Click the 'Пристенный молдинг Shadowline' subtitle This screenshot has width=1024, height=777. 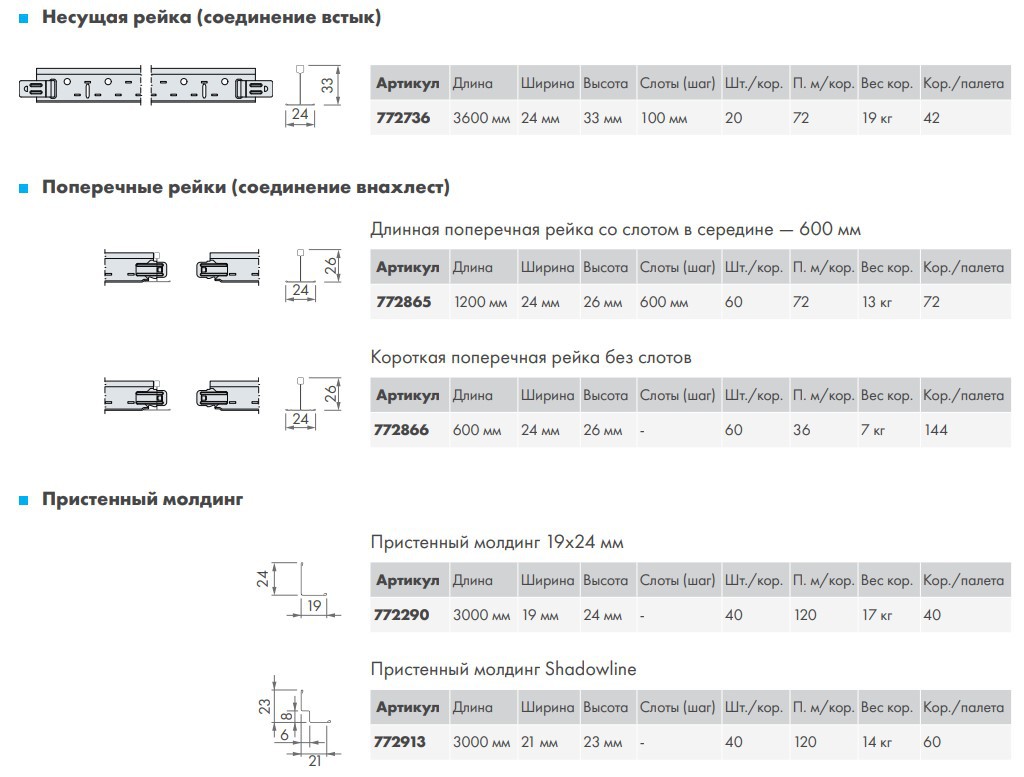(503, 668)
